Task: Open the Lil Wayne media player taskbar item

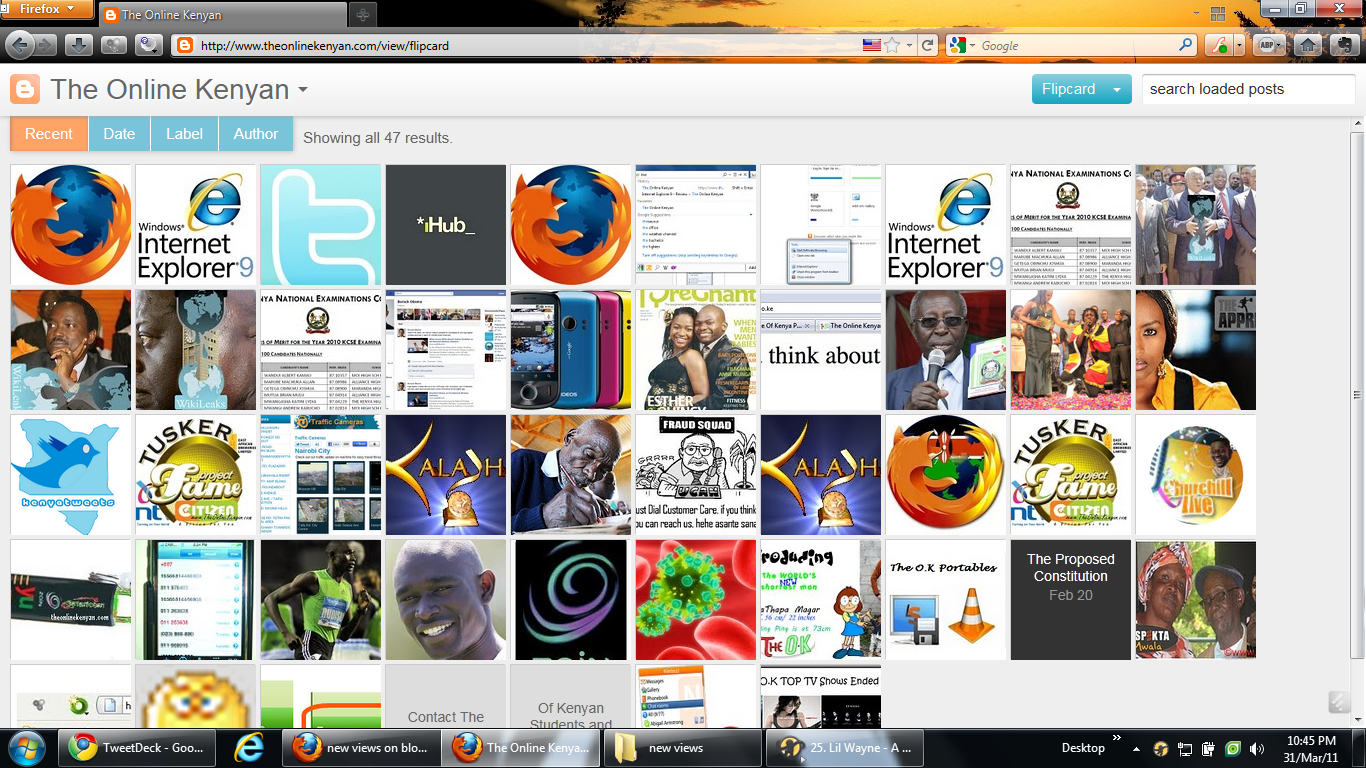Action: coord(844,747)
